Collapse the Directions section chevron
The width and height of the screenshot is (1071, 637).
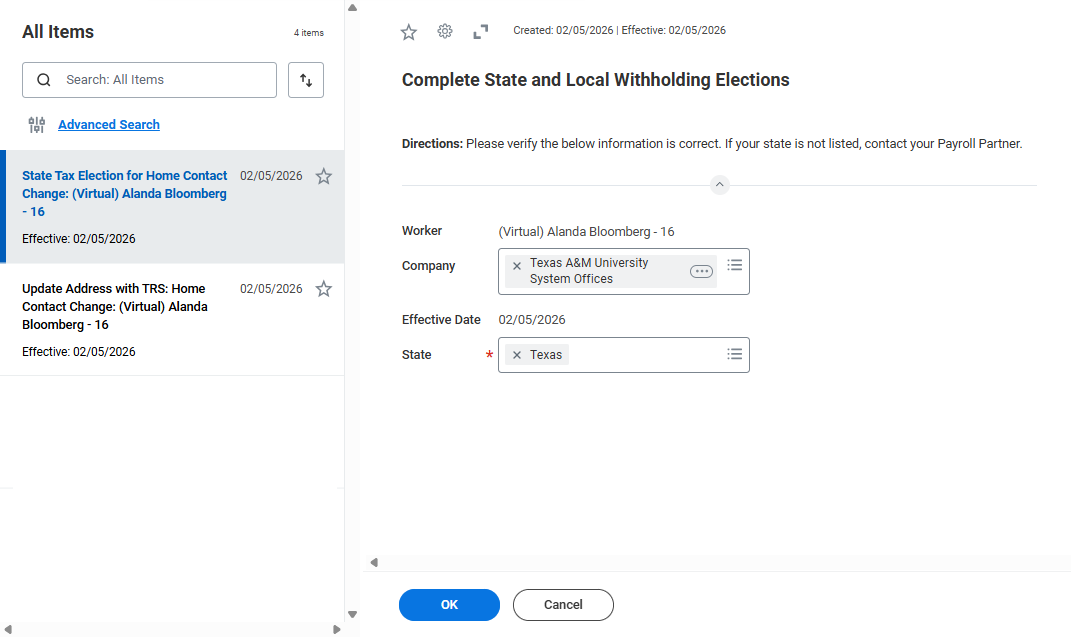pos(719,185)
